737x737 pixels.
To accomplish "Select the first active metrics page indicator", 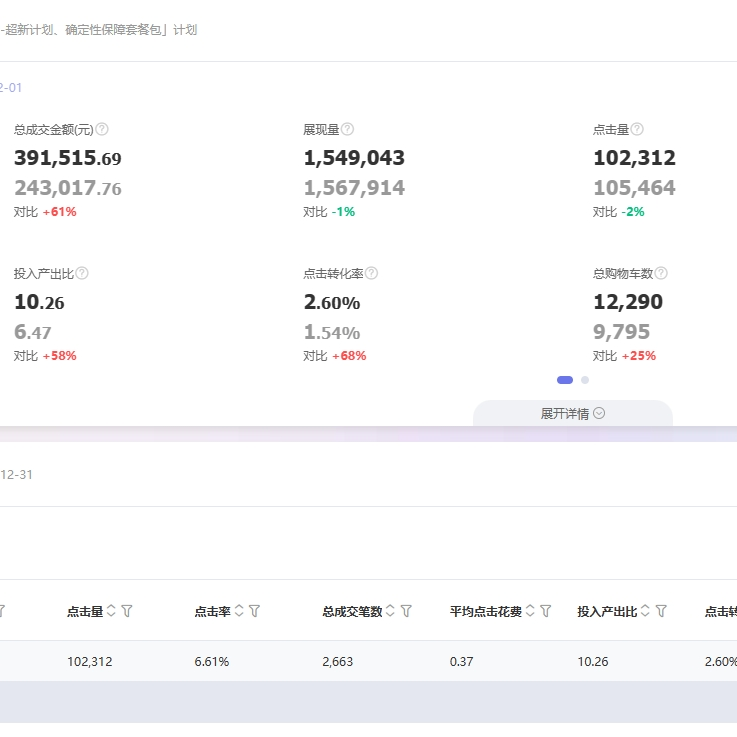I will [565, 380].
